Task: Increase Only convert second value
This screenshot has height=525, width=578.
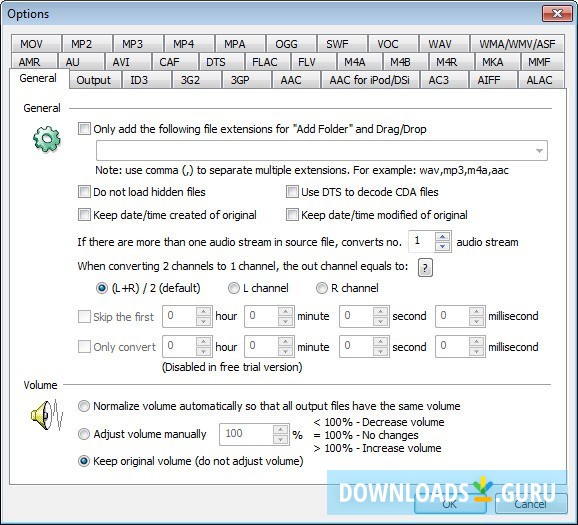Action: pyautogui.click(x=380, y=342)
